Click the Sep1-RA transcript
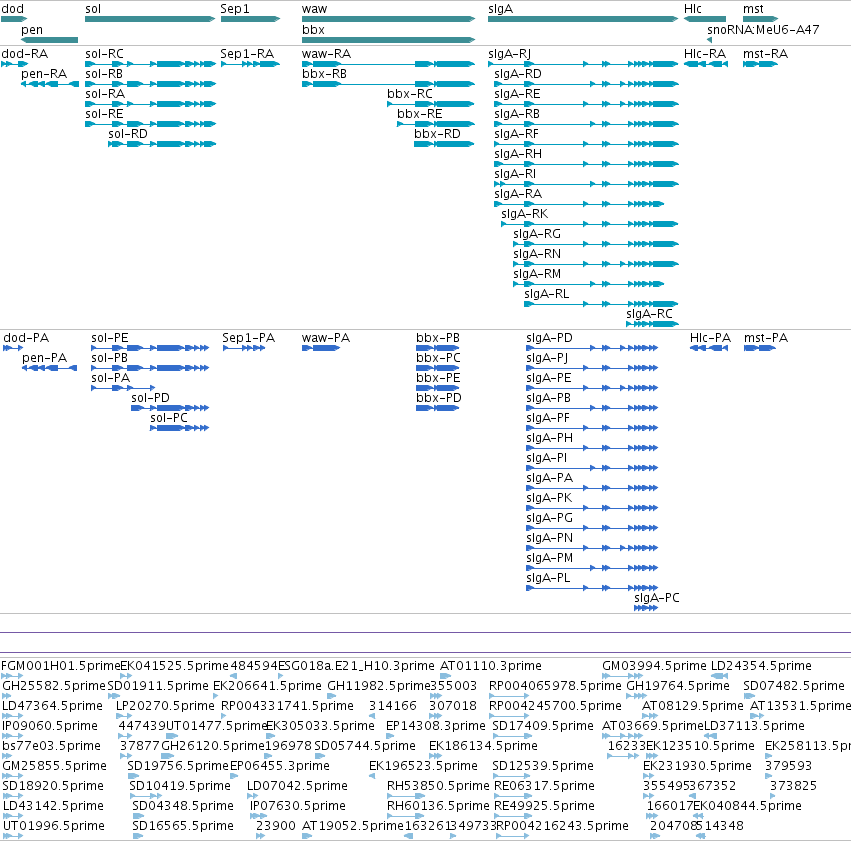851x841 pixels. [x=250, y=64]
